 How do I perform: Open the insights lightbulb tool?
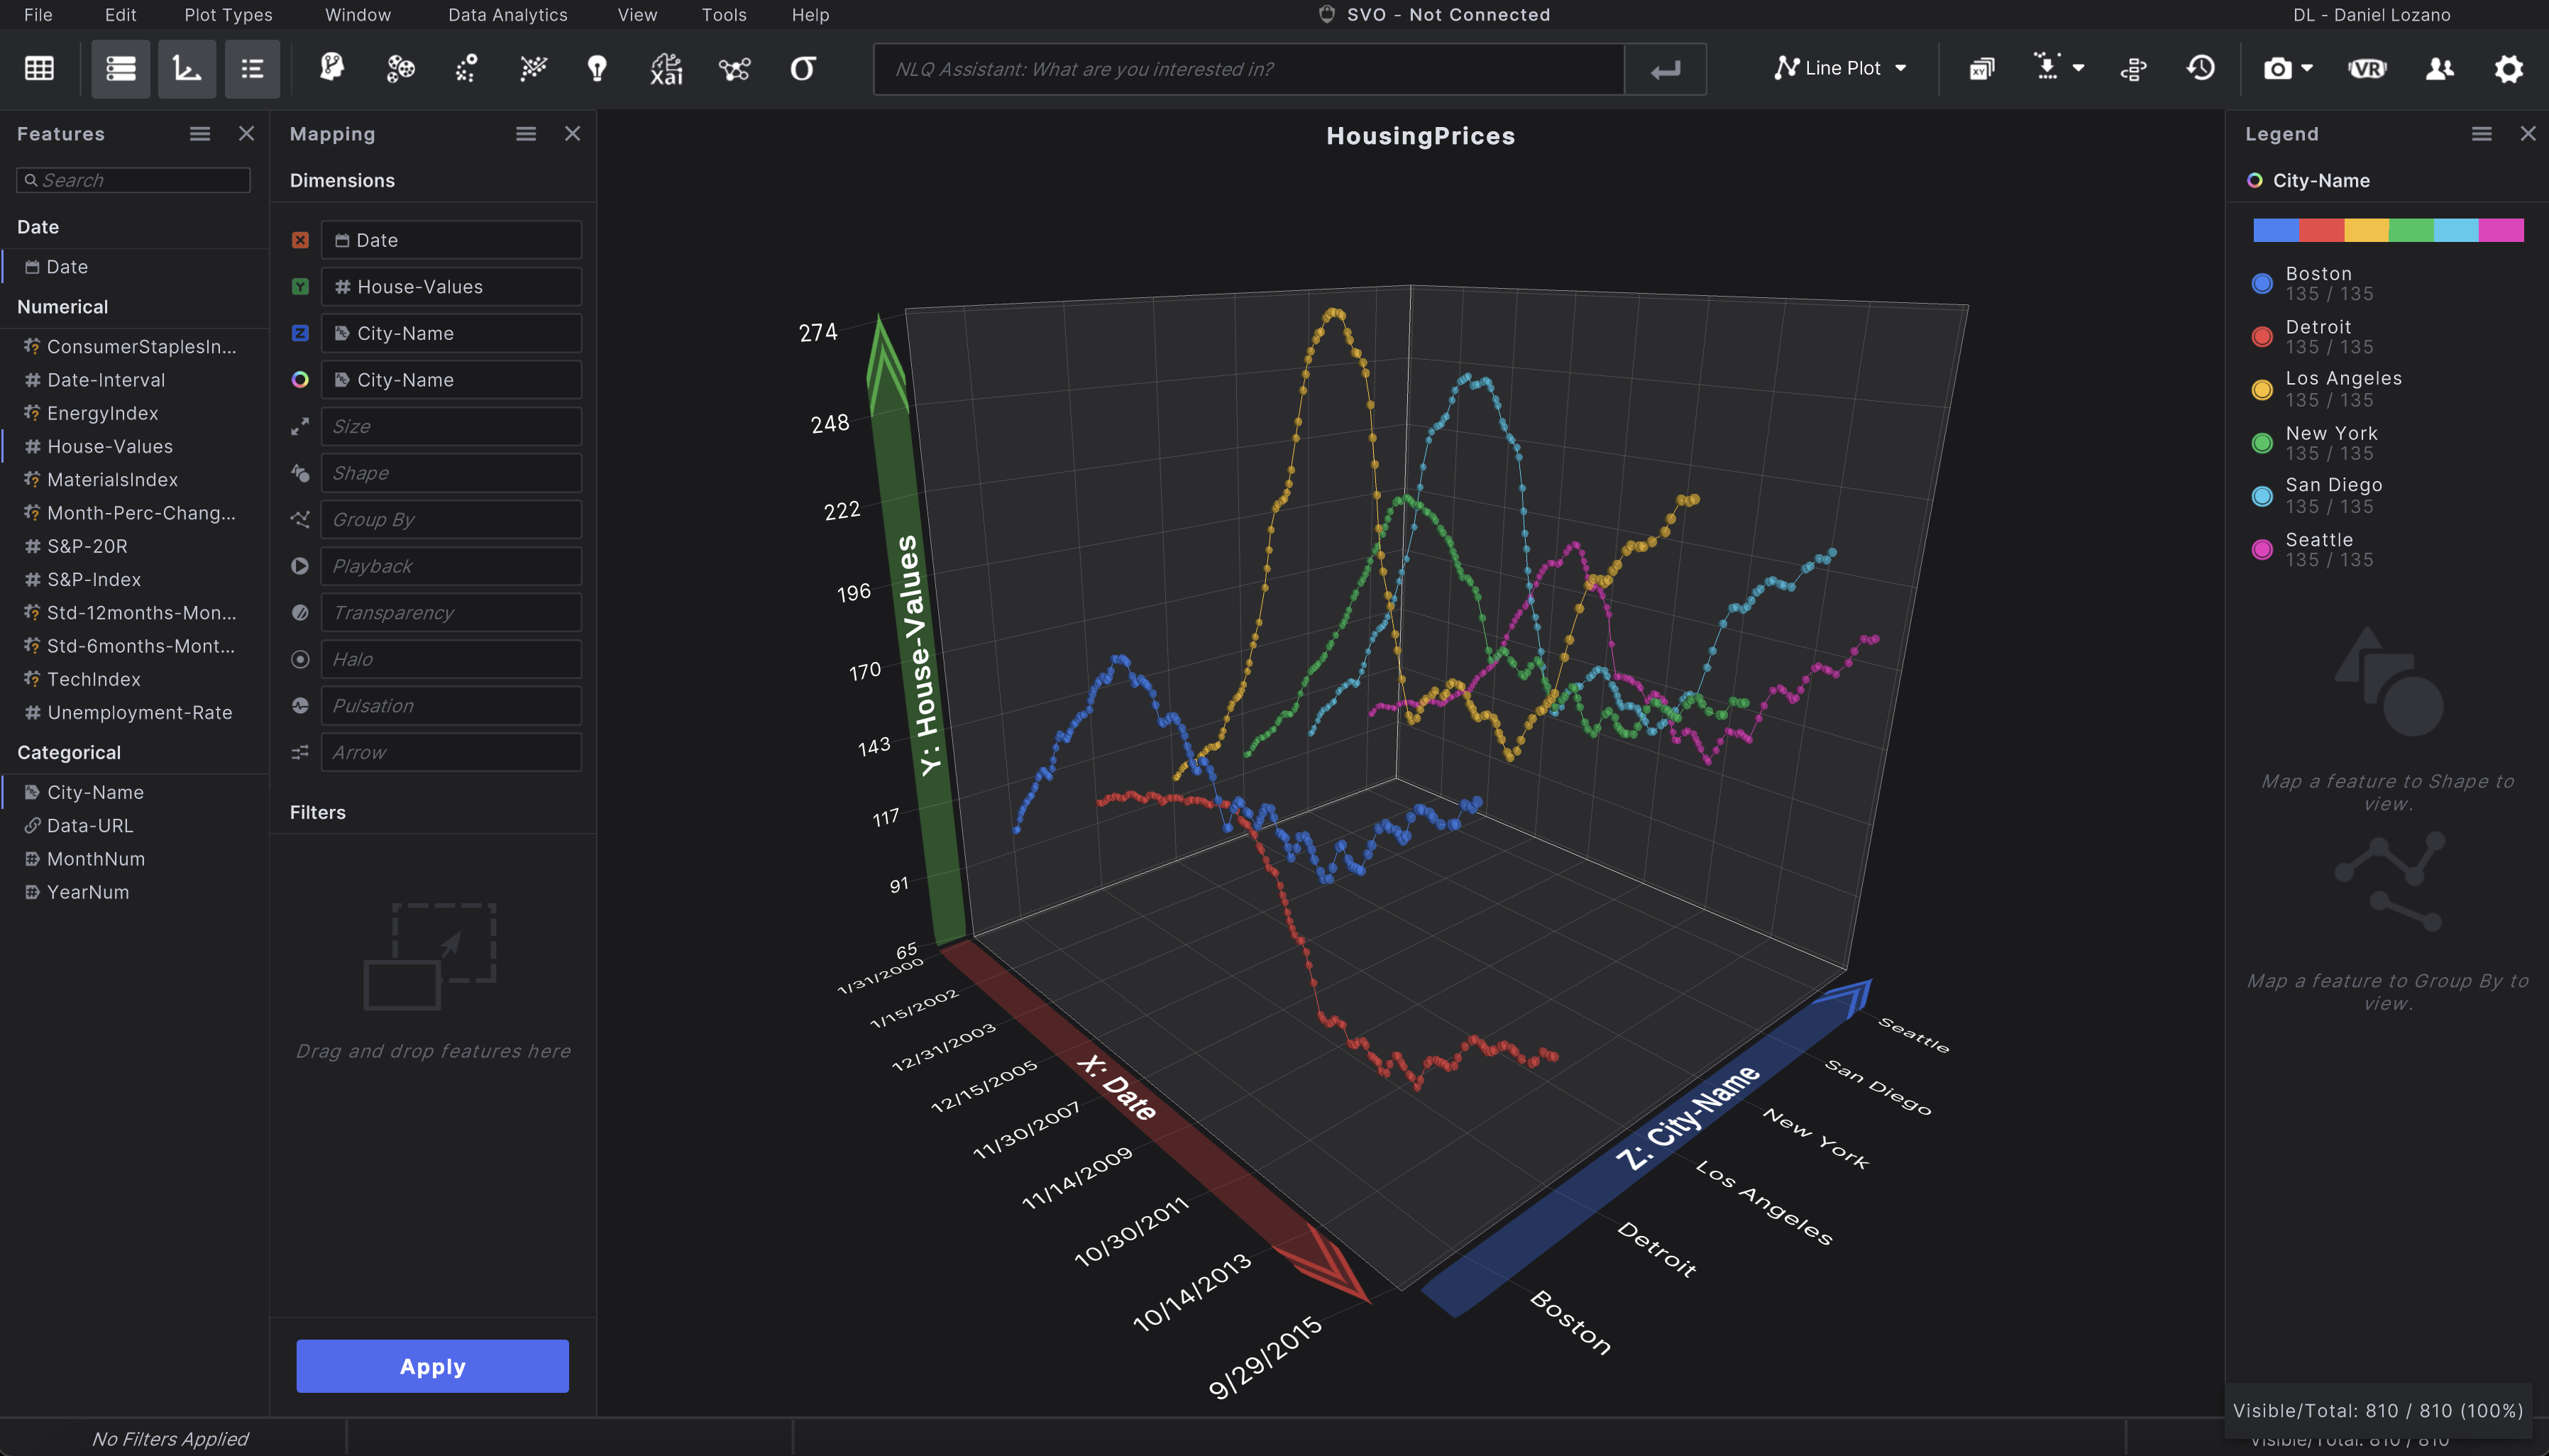(597, 68)
